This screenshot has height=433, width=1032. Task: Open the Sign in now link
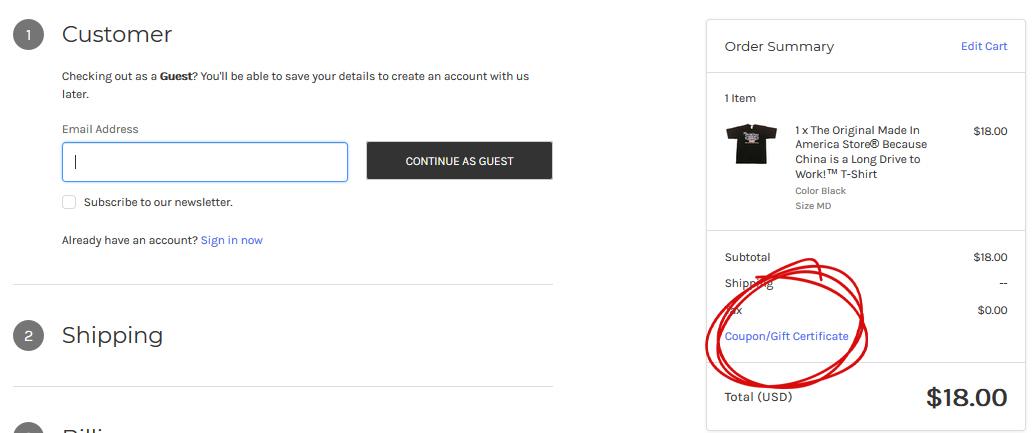[232, 240]
